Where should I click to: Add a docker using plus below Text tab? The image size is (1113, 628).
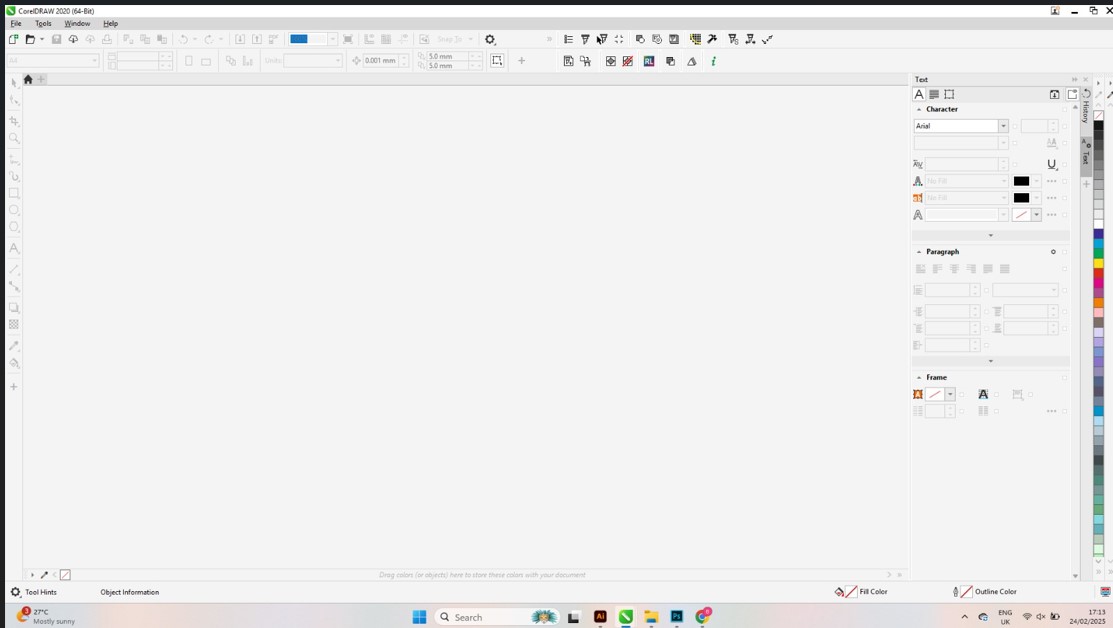(1086, 184)
